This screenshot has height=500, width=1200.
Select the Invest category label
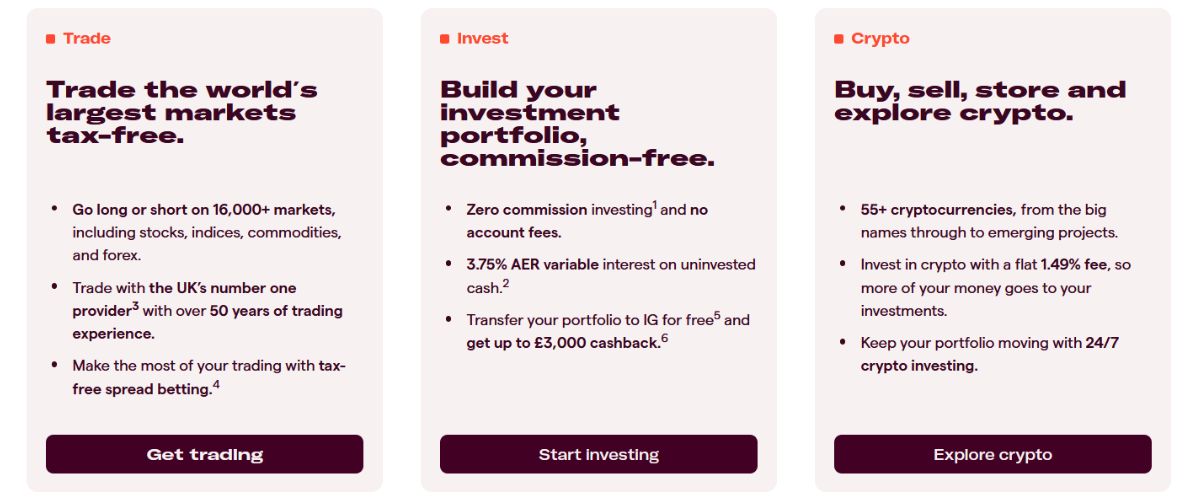(x=482, y=39)
